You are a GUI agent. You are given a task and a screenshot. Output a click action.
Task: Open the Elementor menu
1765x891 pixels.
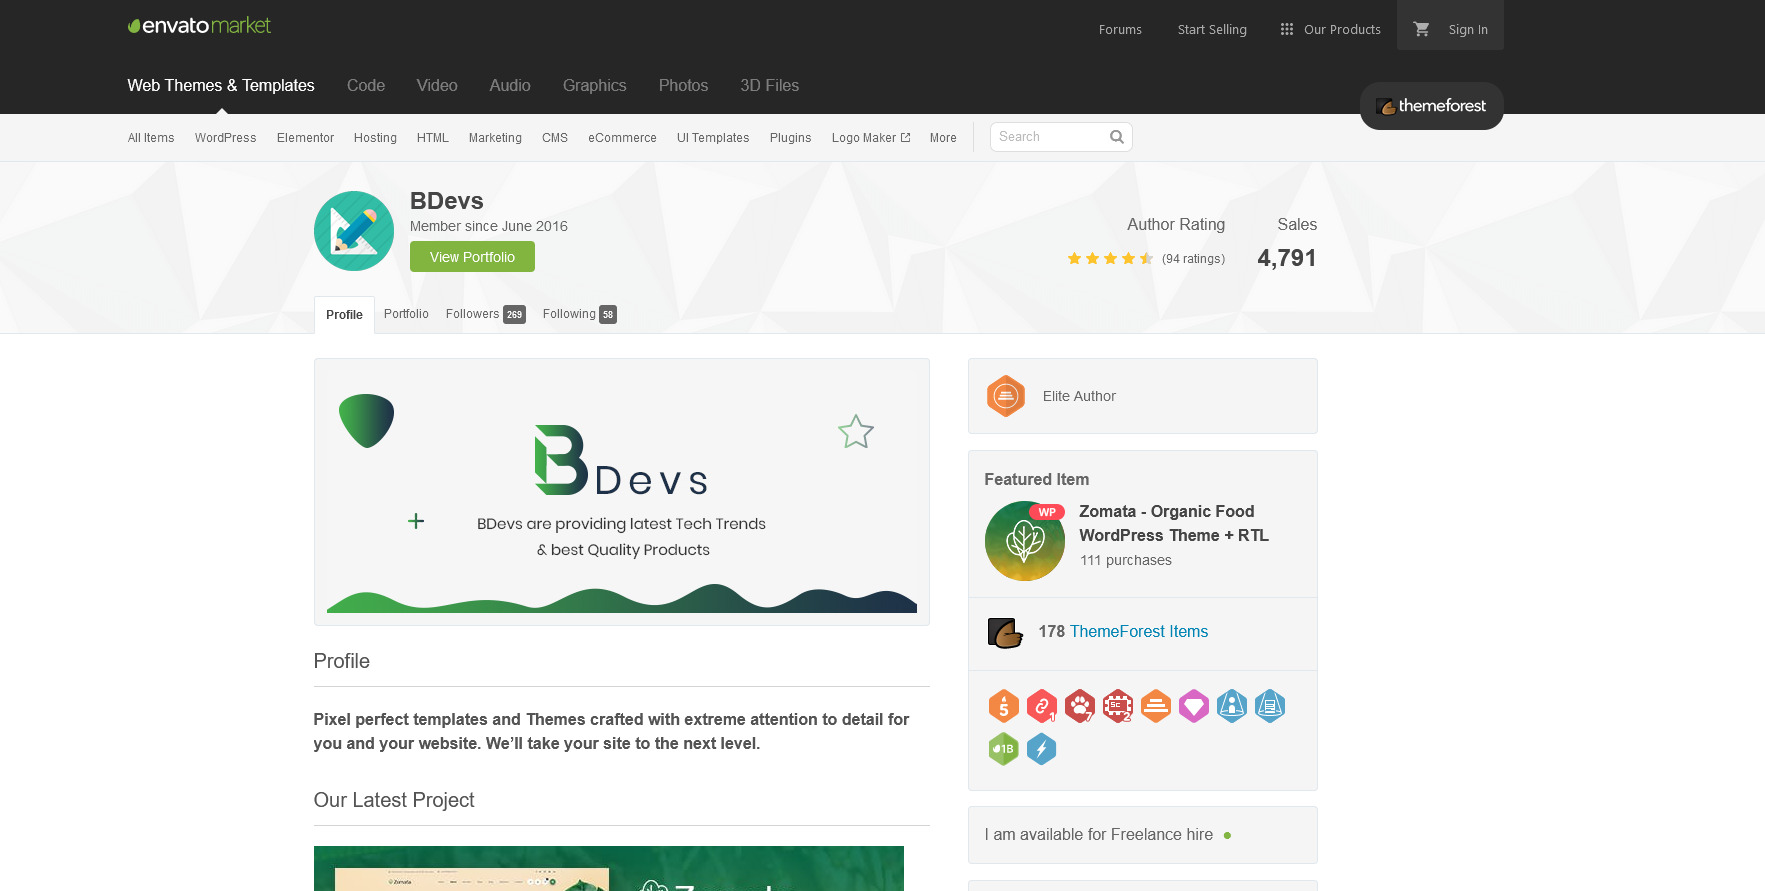305,138
